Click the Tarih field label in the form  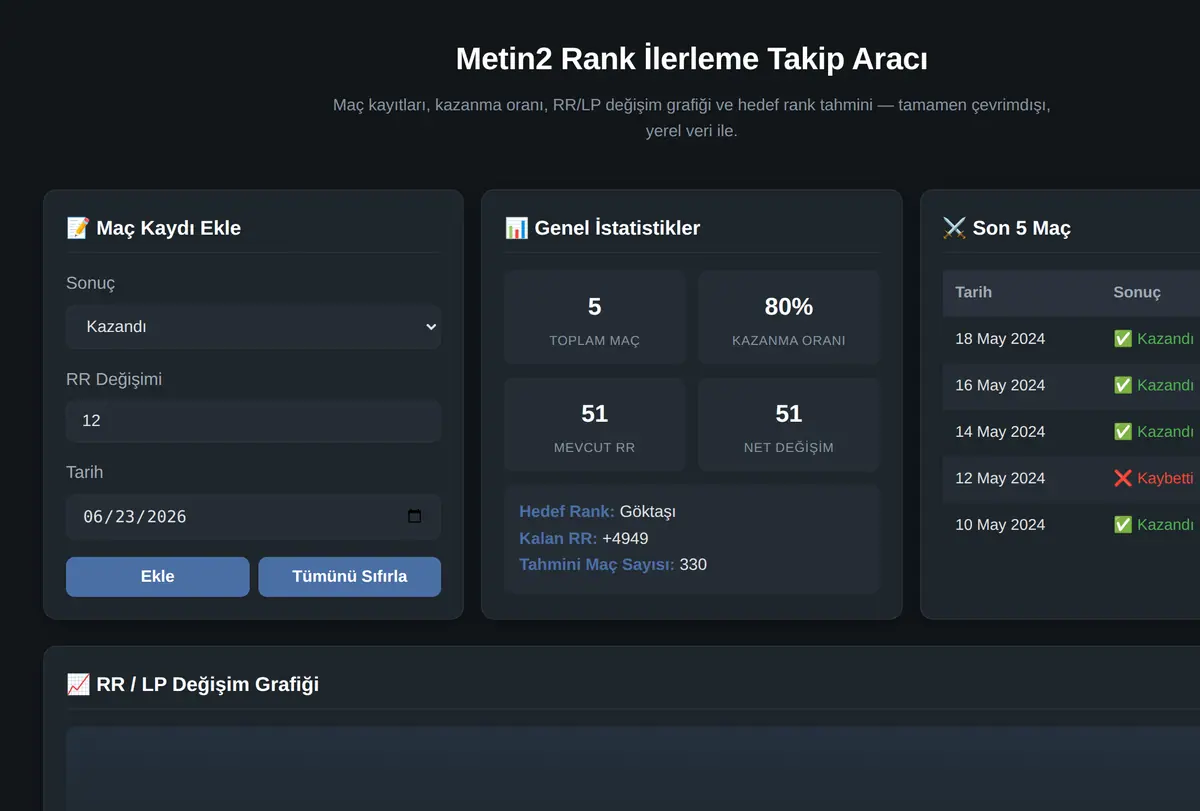85,472
